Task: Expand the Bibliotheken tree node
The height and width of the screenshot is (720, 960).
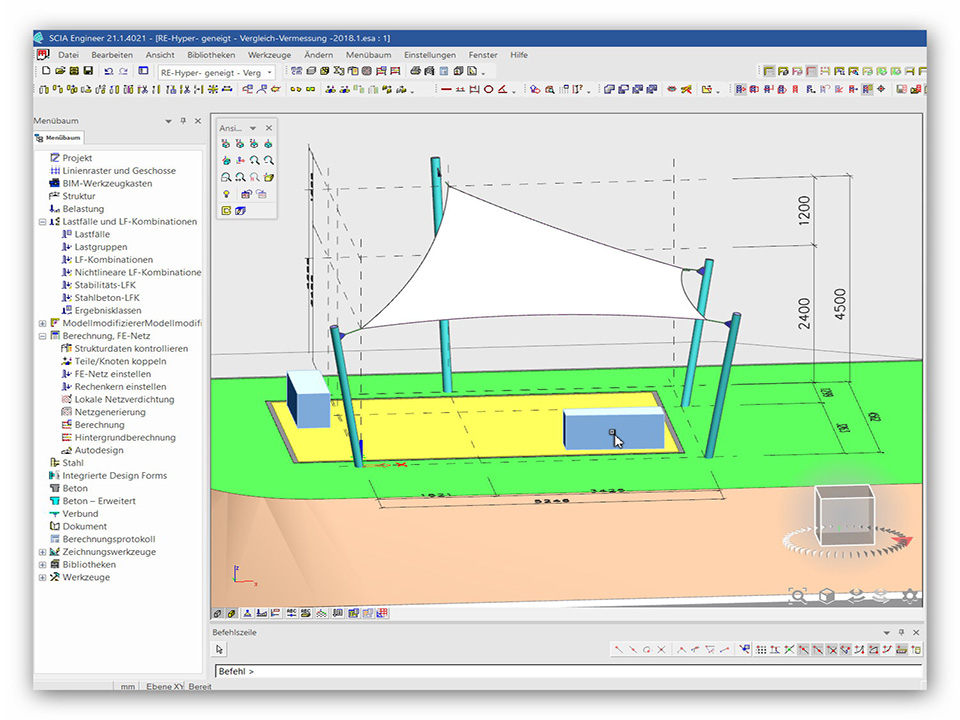Action: [42, 565]
